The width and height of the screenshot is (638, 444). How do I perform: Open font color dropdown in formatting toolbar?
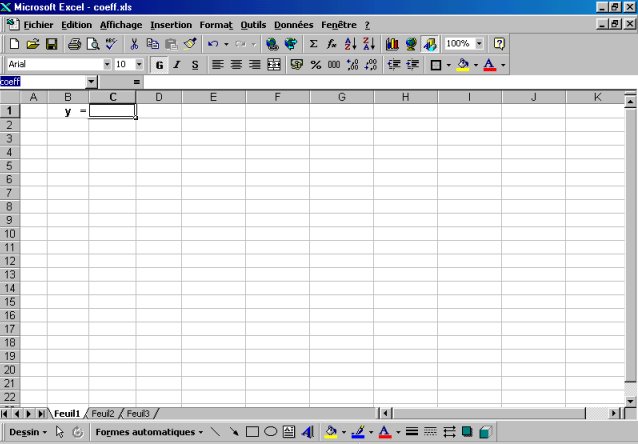tap(503, 65)
